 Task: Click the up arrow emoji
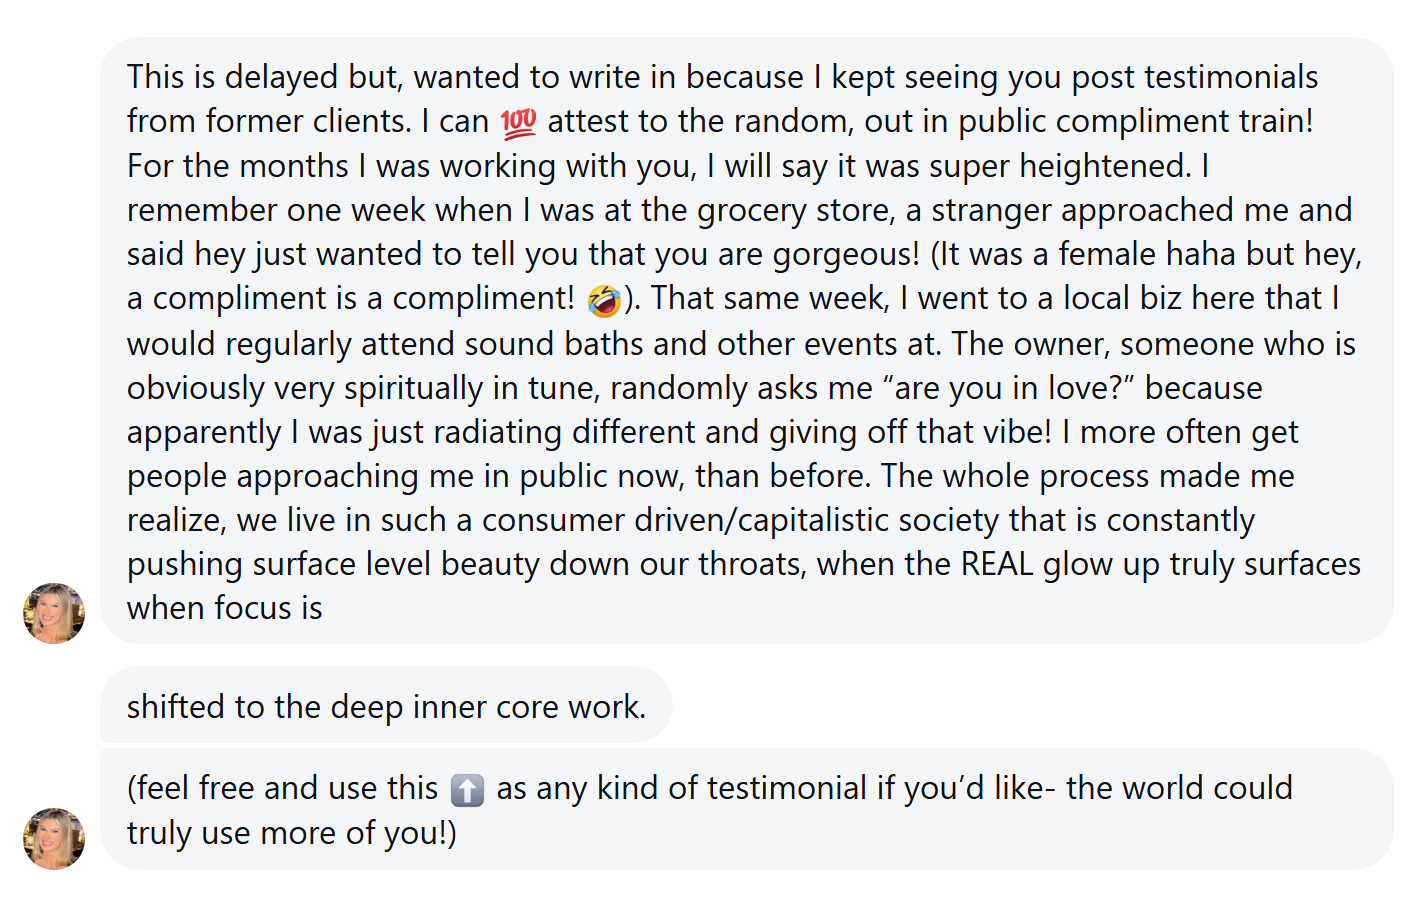467,790
